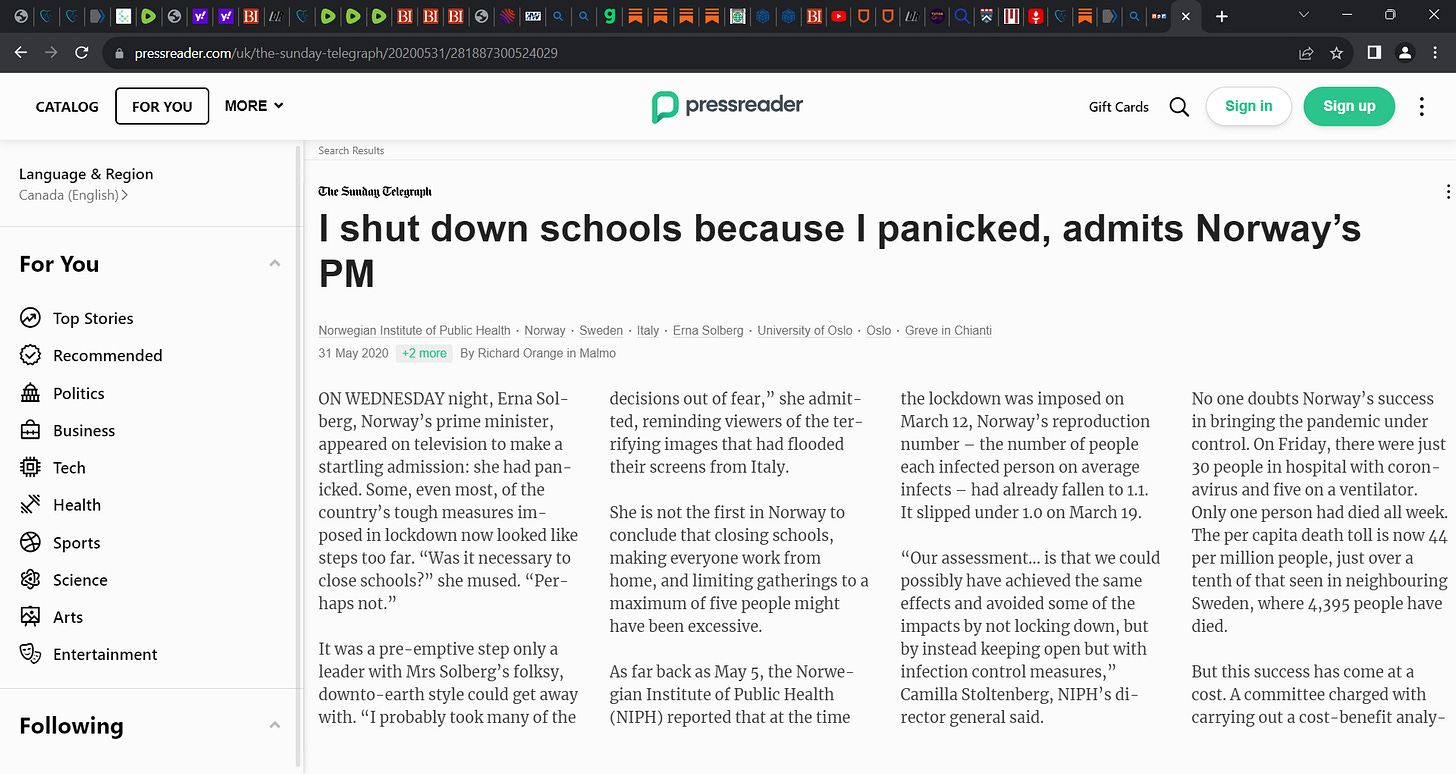1456x774 pixels.
Task: Open the CATALOG menu item
Action: click(67, 107)
